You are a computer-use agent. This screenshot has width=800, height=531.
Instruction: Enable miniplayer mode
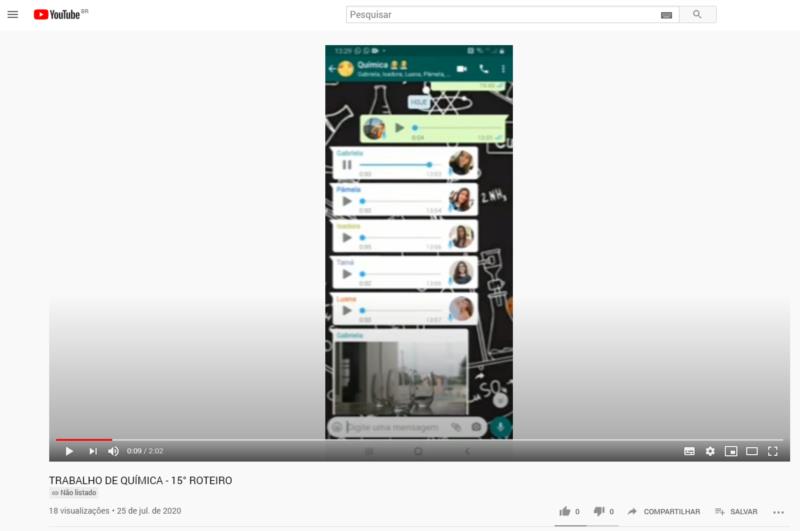pos(731,451)
